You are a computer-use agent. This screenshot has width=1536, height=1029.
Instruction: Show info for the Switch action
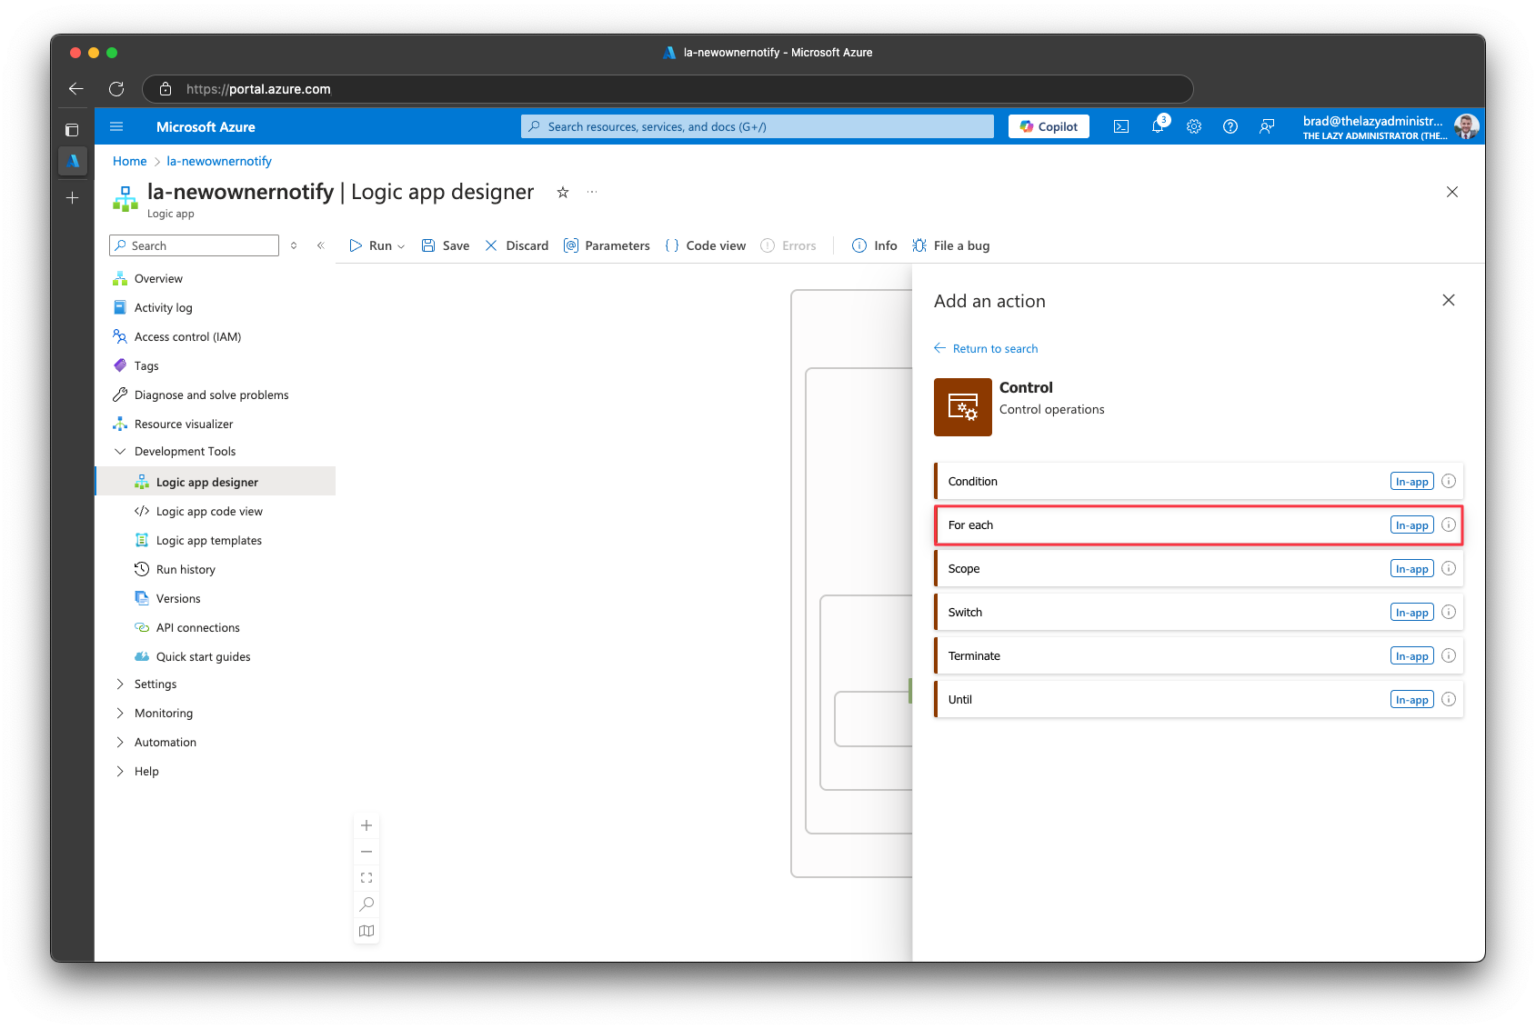point(1448,612)
